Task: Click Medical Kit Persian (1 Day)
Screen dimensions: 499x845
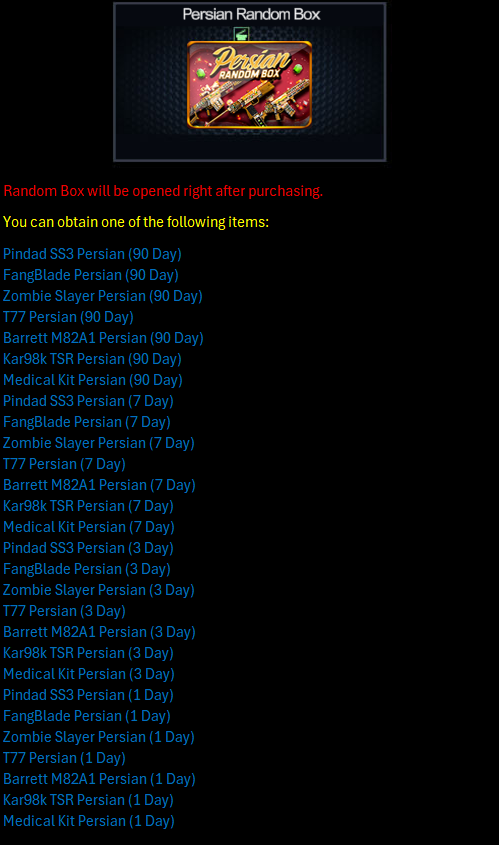Action: click(89, 821)
